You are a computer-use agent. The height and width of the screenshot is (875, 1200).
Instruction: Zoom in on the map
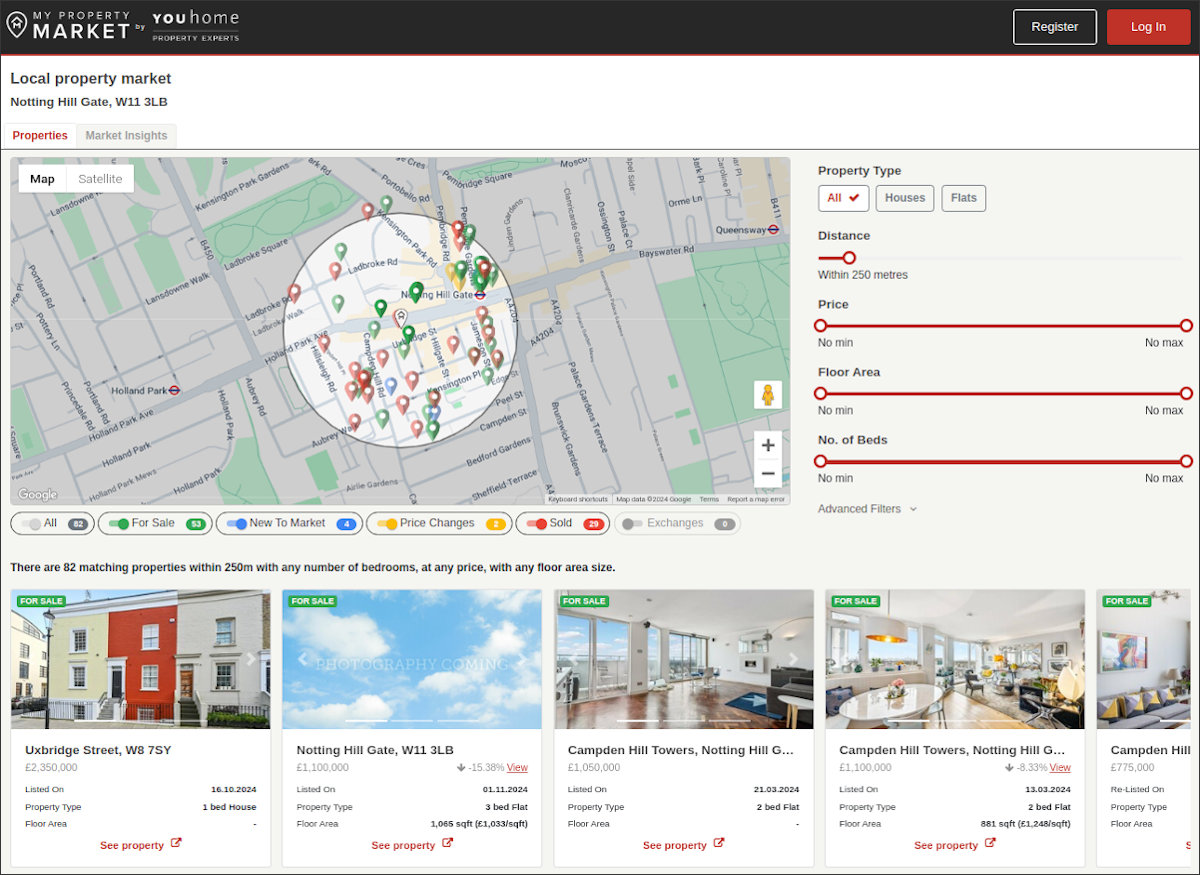(768, 445)
